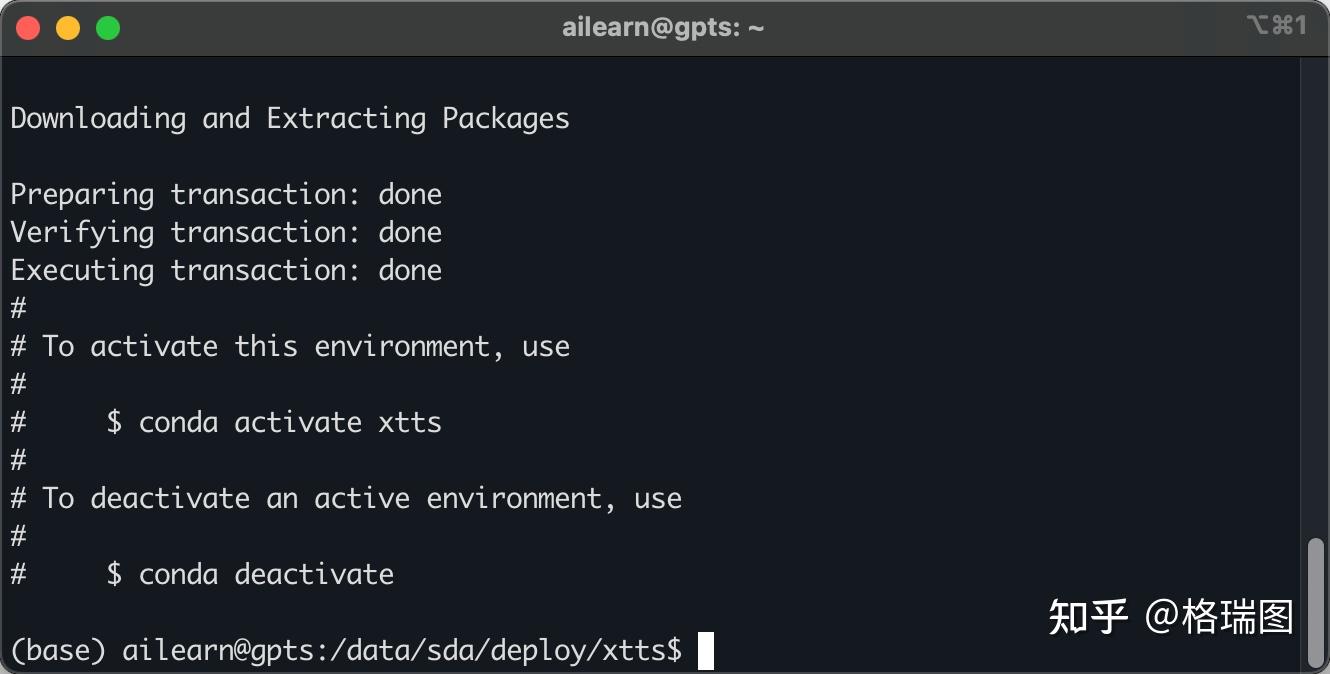
Task: Click the Verifying transaction: done line
Action: point(226,232)
